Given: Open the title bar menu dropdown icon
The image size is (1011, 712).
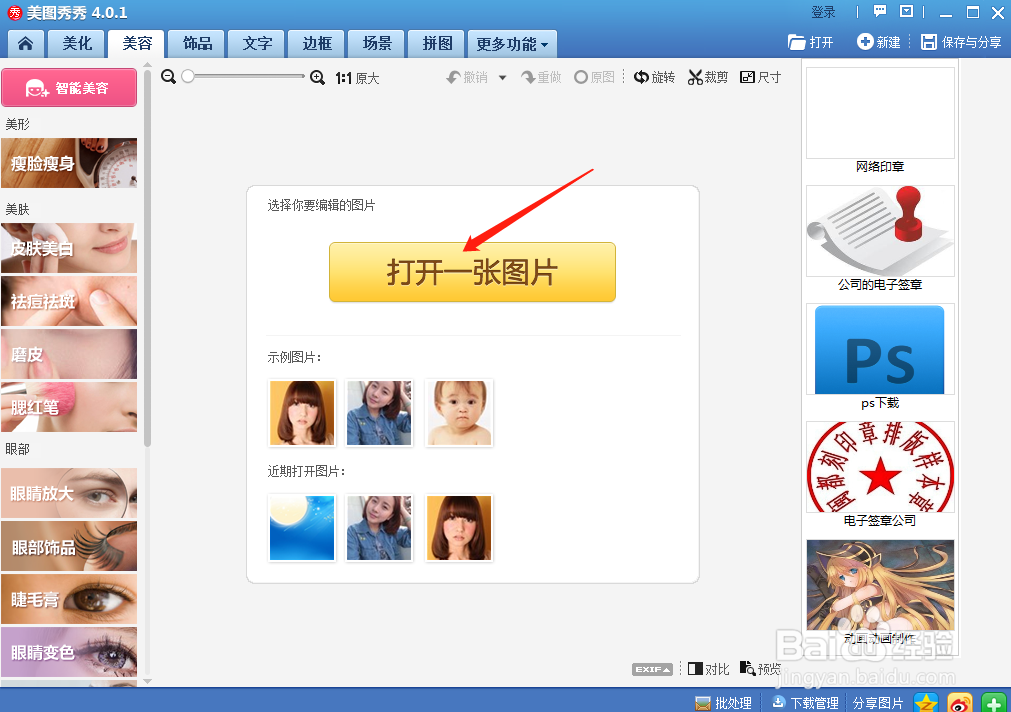Looking at the screenshot, I should (x=907, y=12).
